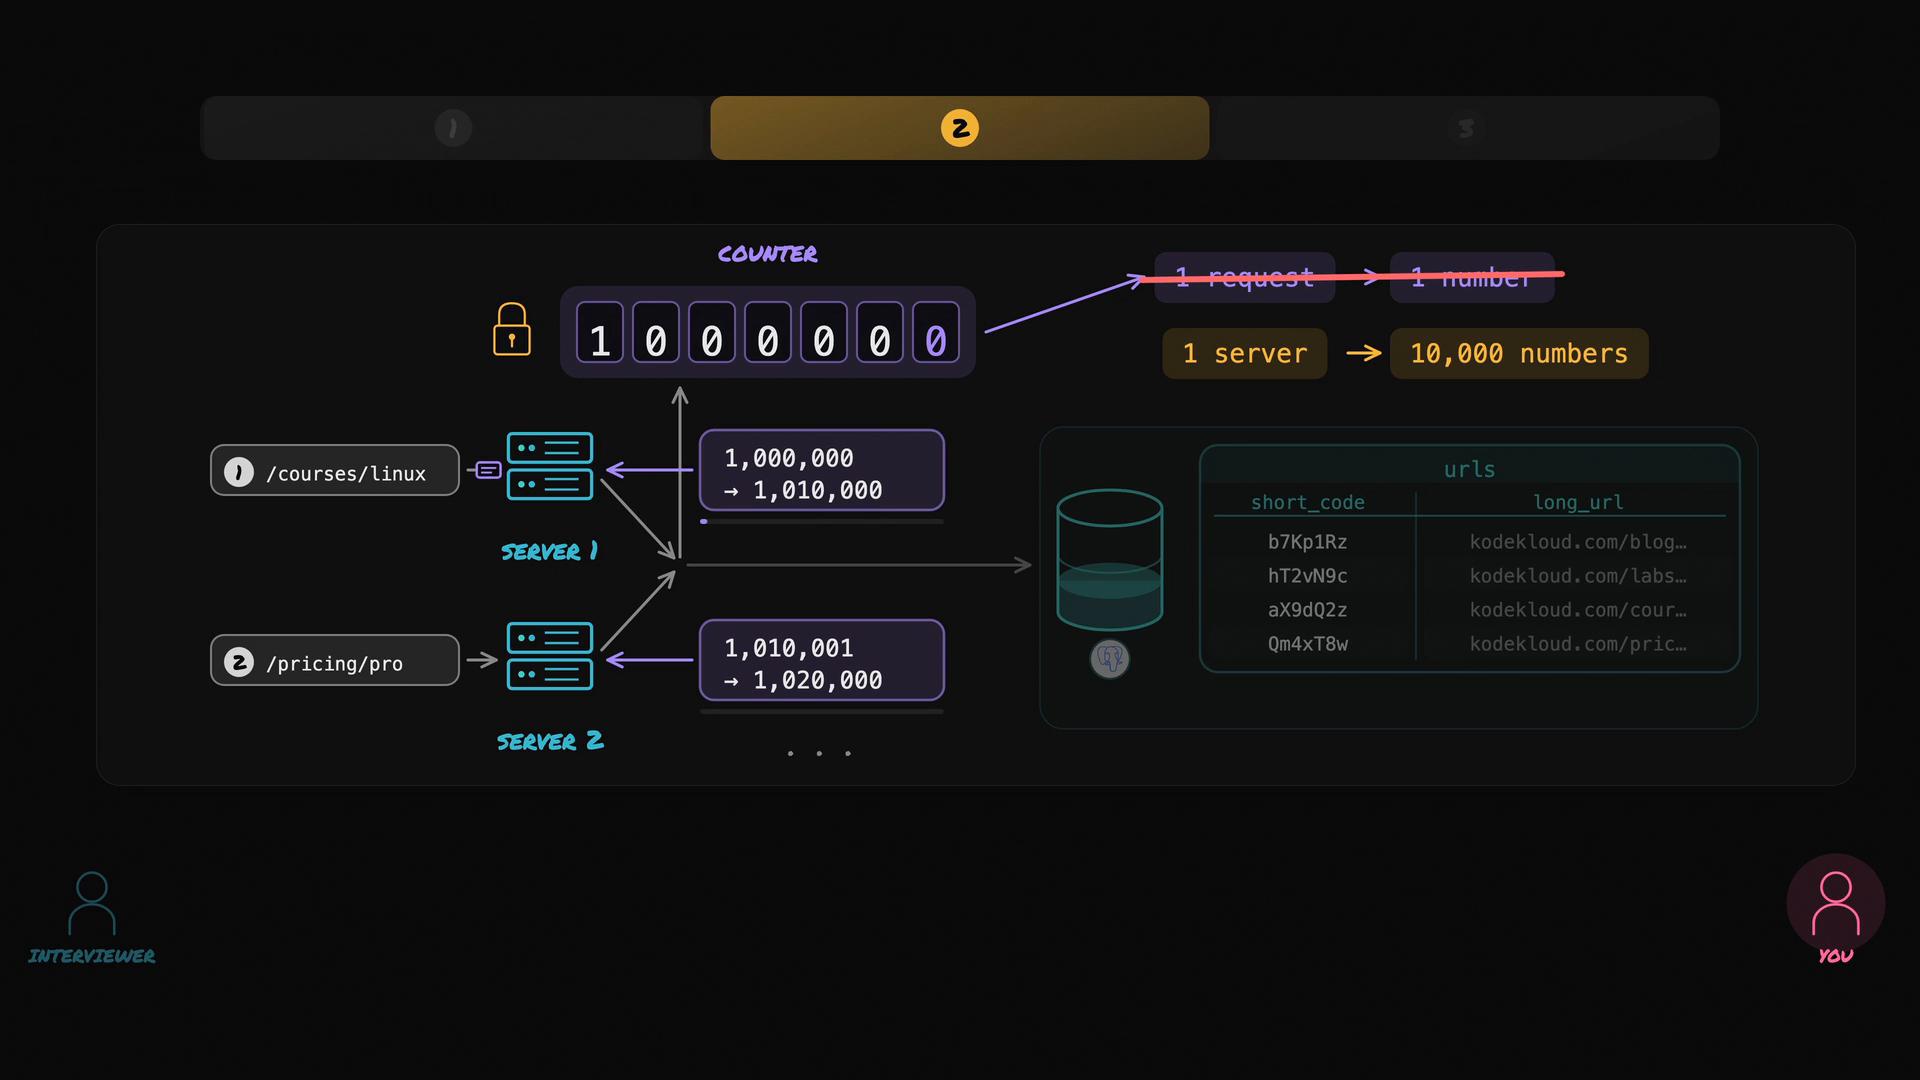Click the kodekloud.com/labs… URL cell
The image size is (1920, 1080).
click(x=1578, y=576)
